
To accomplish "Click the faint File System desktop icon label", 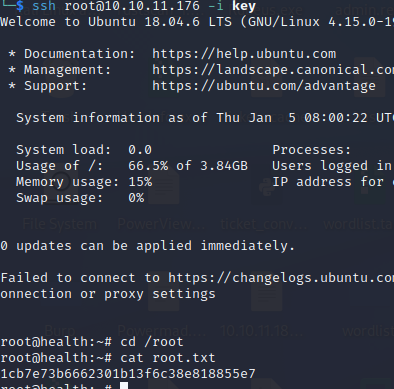I will pos(60,224).
